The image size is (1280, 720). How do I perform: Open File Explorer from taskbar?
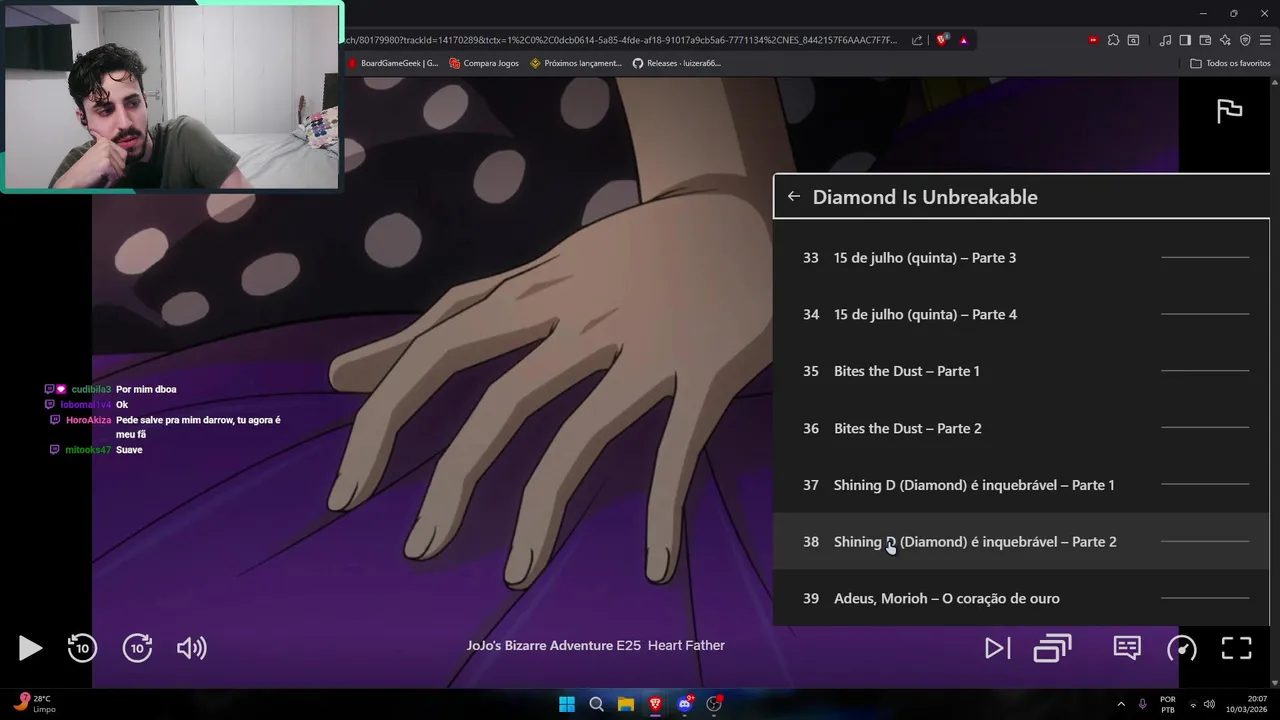[x=626, y=704]
